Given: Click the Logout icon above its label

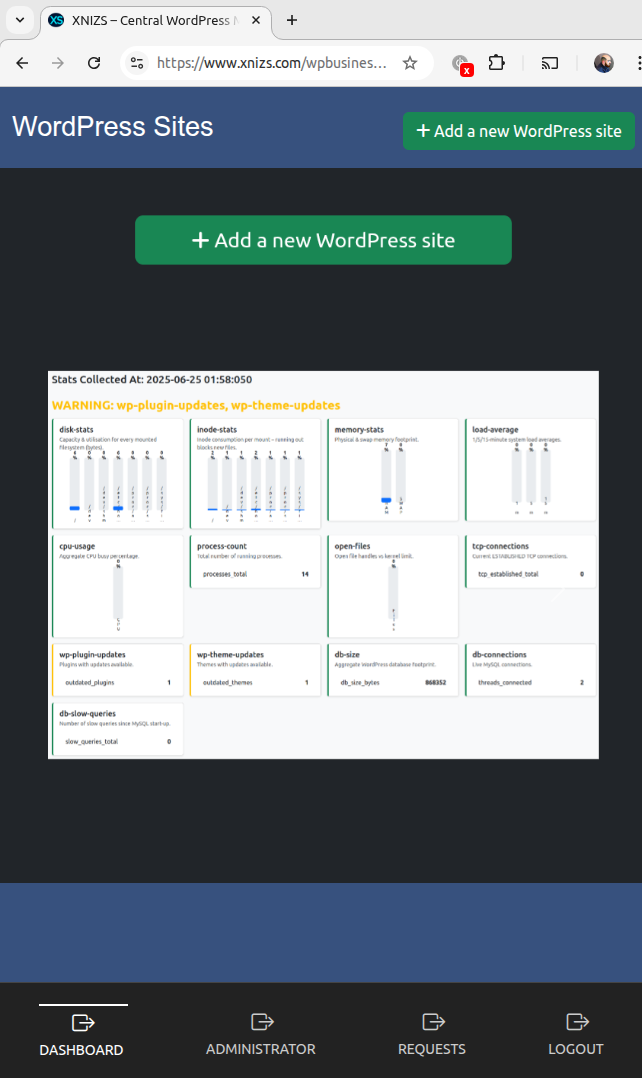Looking at the screenshot, I should click(577, 1022).
